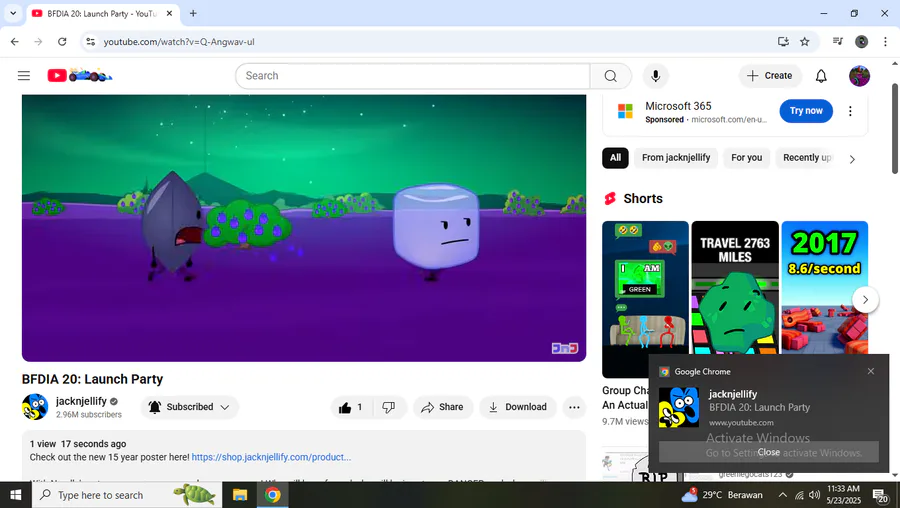Click the Create button
Viewport: 900px width, 508px height.
[770, 76]
